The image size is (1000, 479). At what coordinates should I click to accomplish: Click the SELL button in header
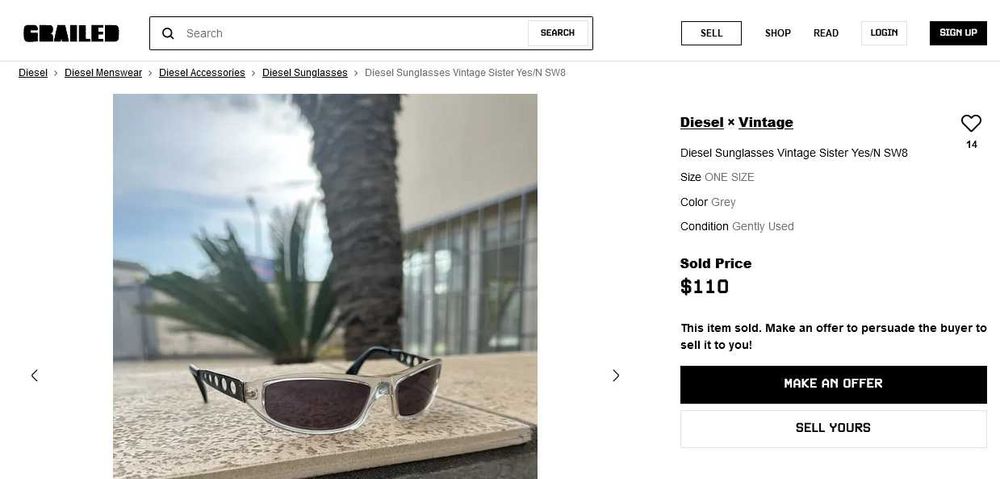[x=711, y=33]
